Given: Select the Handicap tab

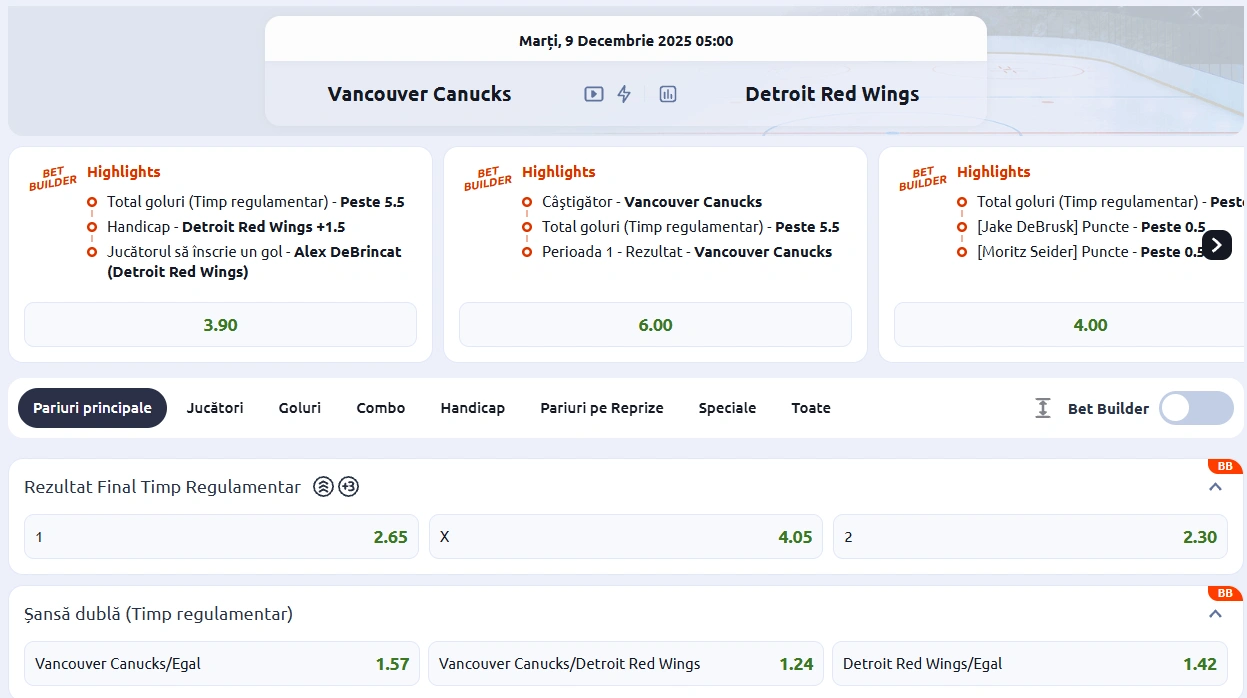Looking at the screenshot, I should [x=472, y=408].
